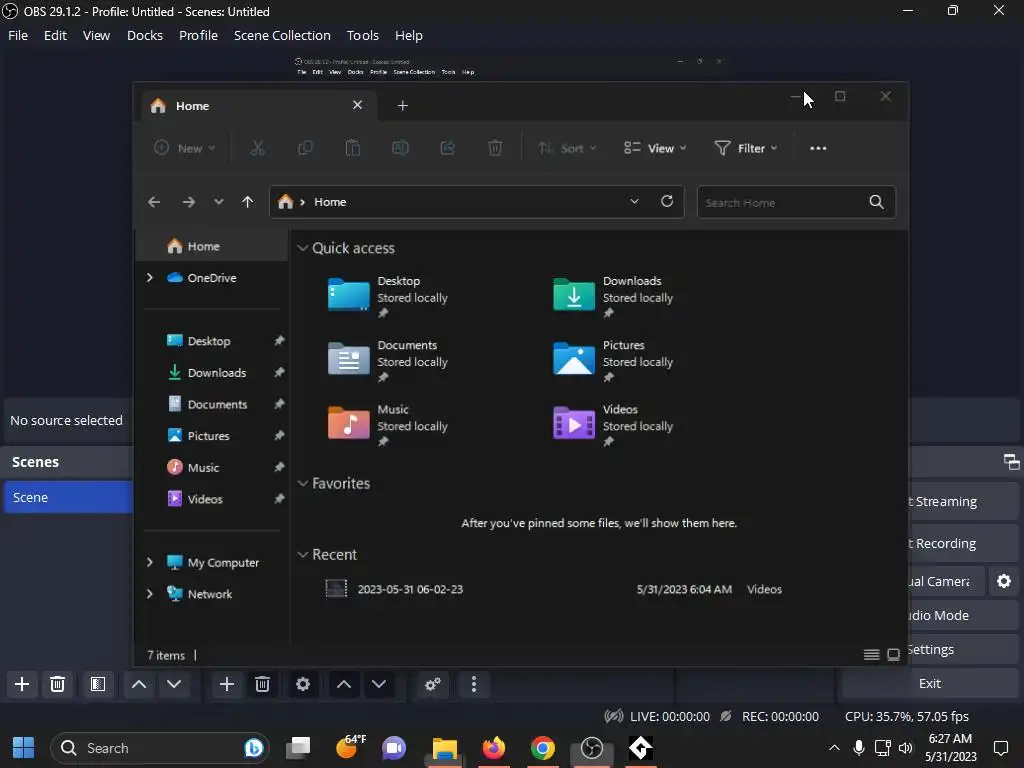Add a new scene with plus icon
The height and width of the screenshot is (768, 1024).
22,684
